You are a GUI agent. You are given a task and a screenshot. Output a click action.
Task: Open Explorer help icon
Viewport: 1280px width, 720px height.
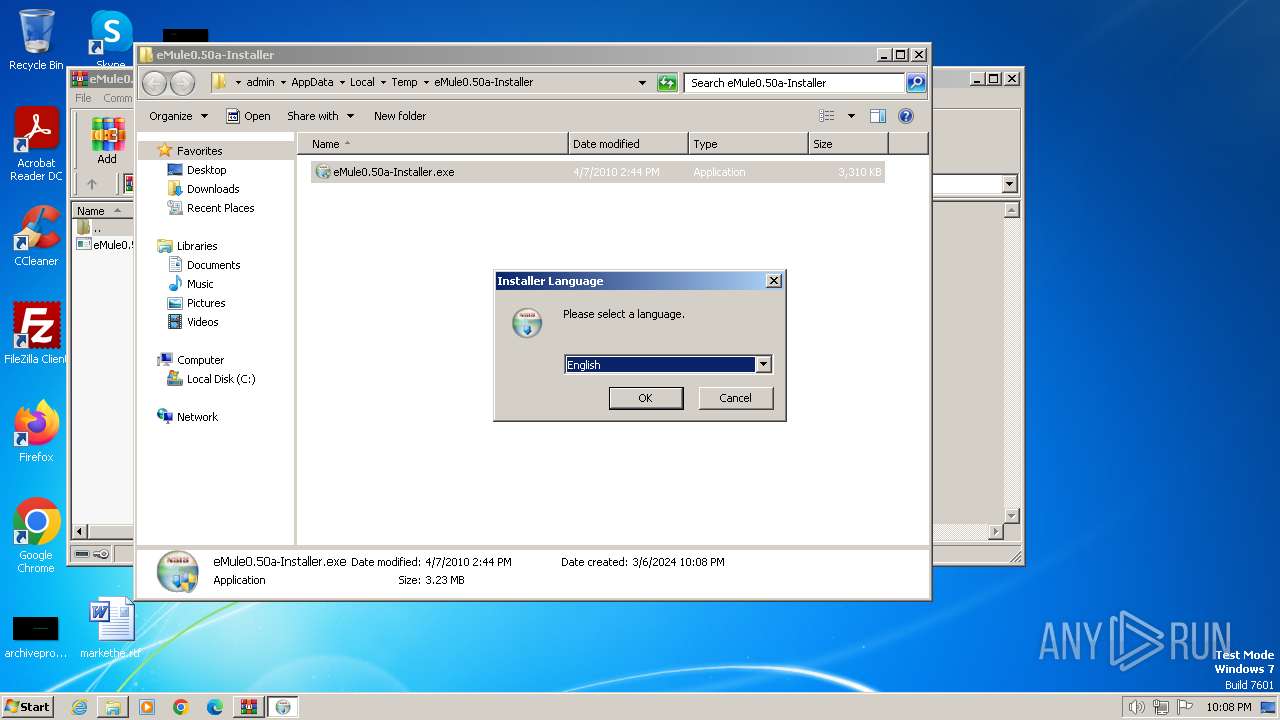(906, 116)
